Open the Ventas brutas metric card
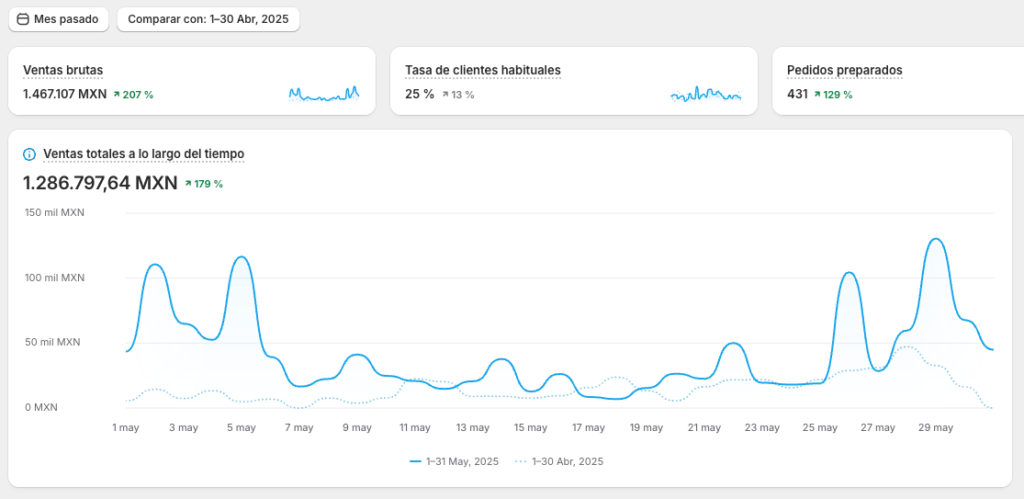 click(192, 81)
